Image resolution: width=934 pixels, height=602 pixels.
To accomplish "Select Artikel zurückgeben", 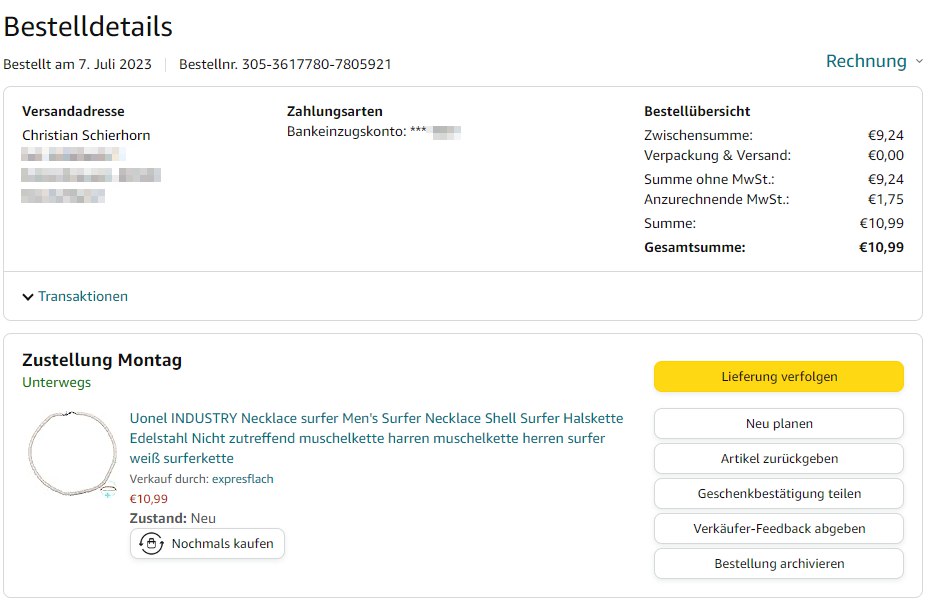I will pos(778,459).
